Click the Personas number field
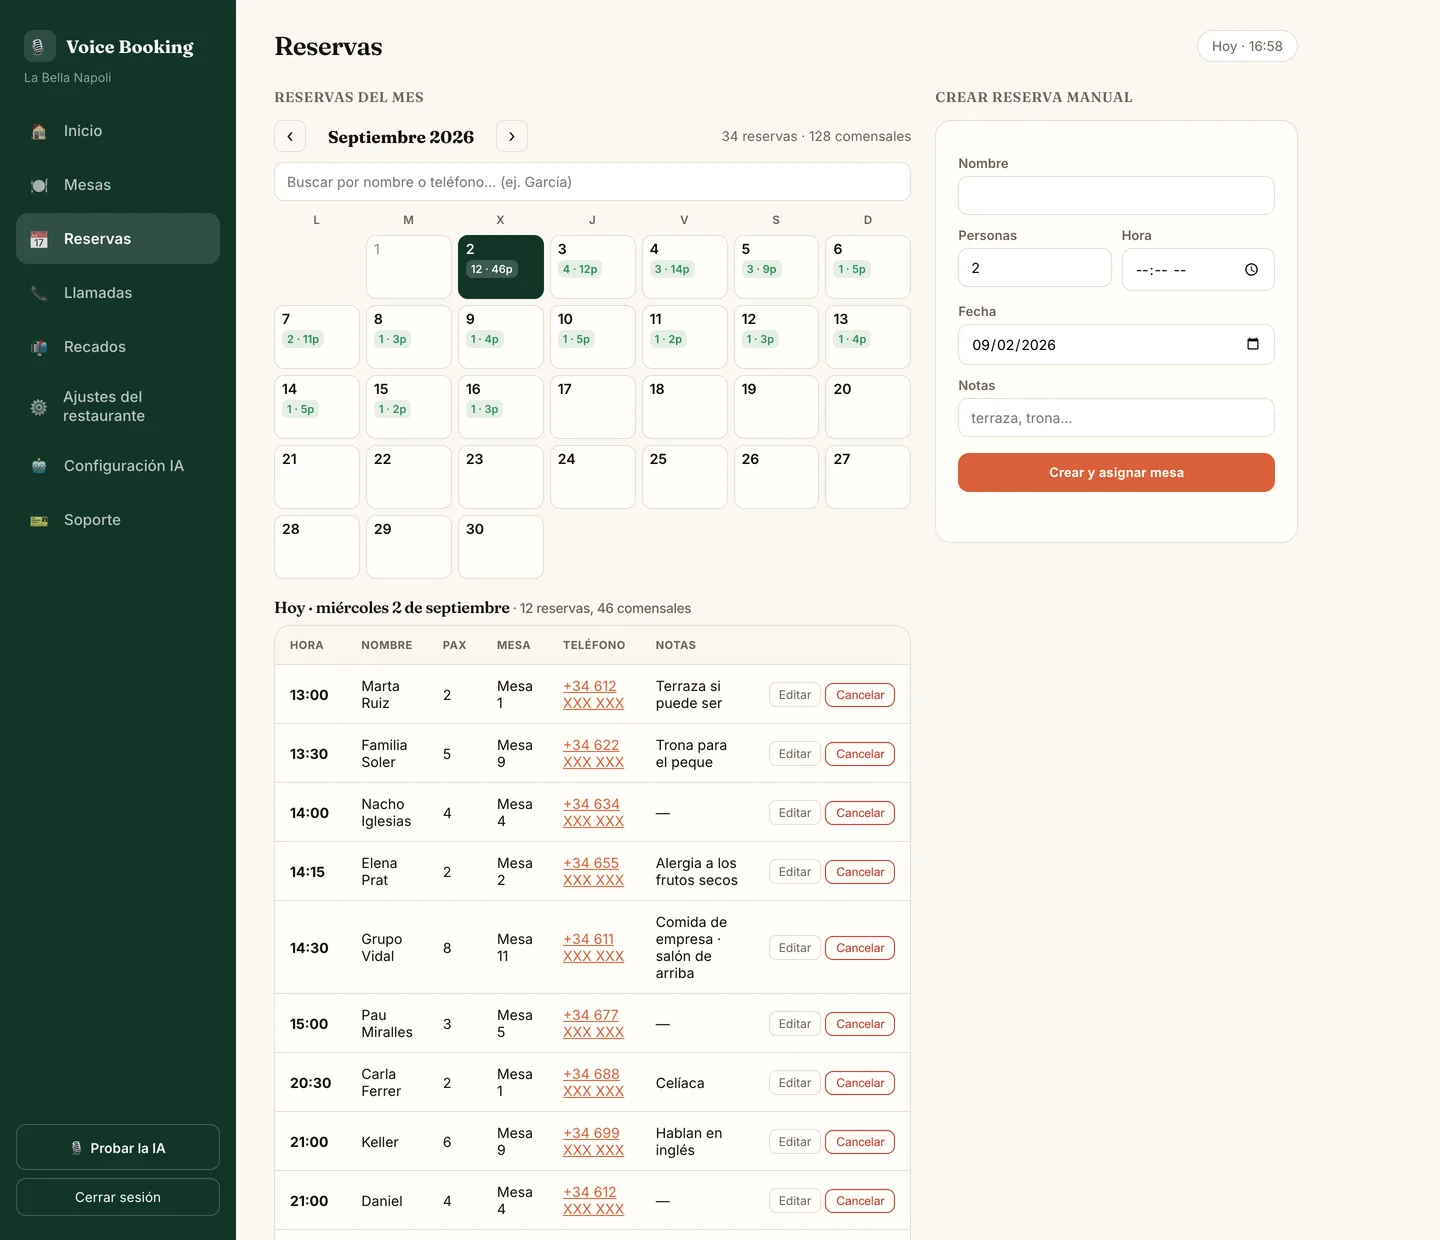1440x1240 pixels. tap(1035, 268)
